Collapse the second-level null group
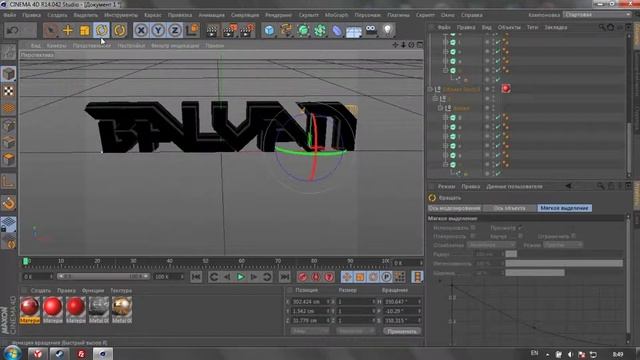 [436, 99]
